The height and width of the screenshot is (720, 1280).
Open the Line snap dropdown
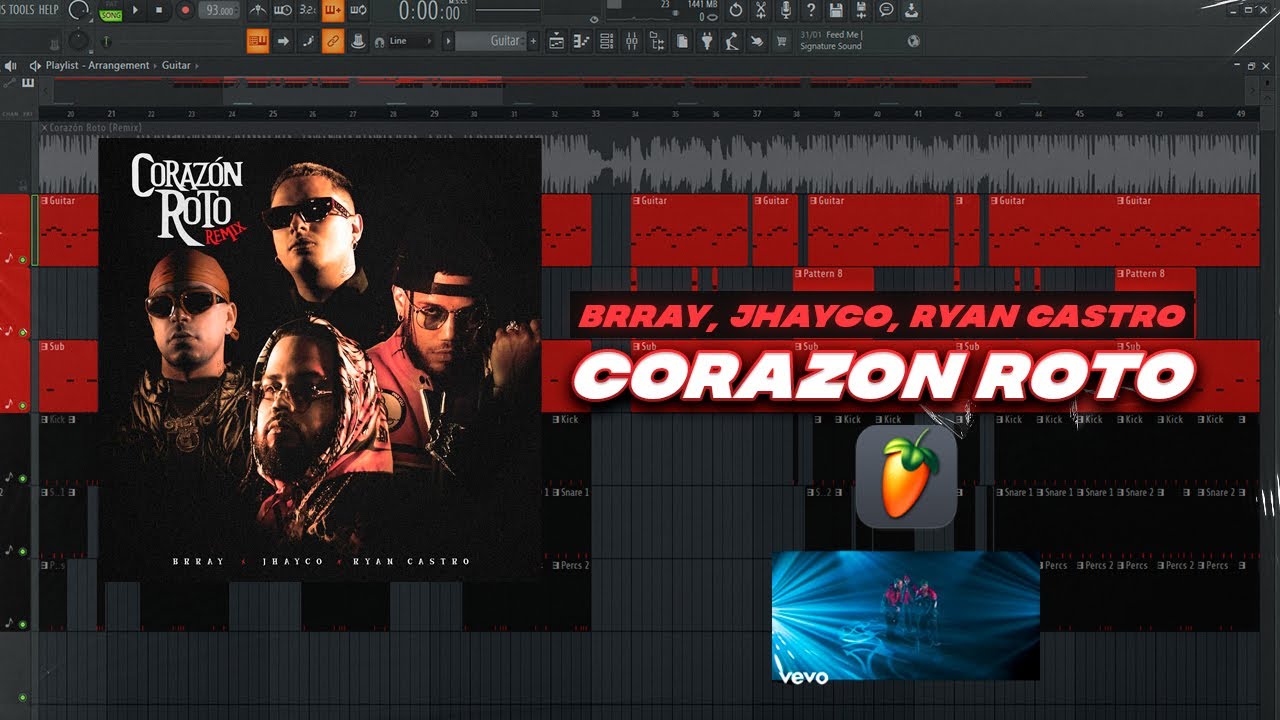click(x=410, y=41)
